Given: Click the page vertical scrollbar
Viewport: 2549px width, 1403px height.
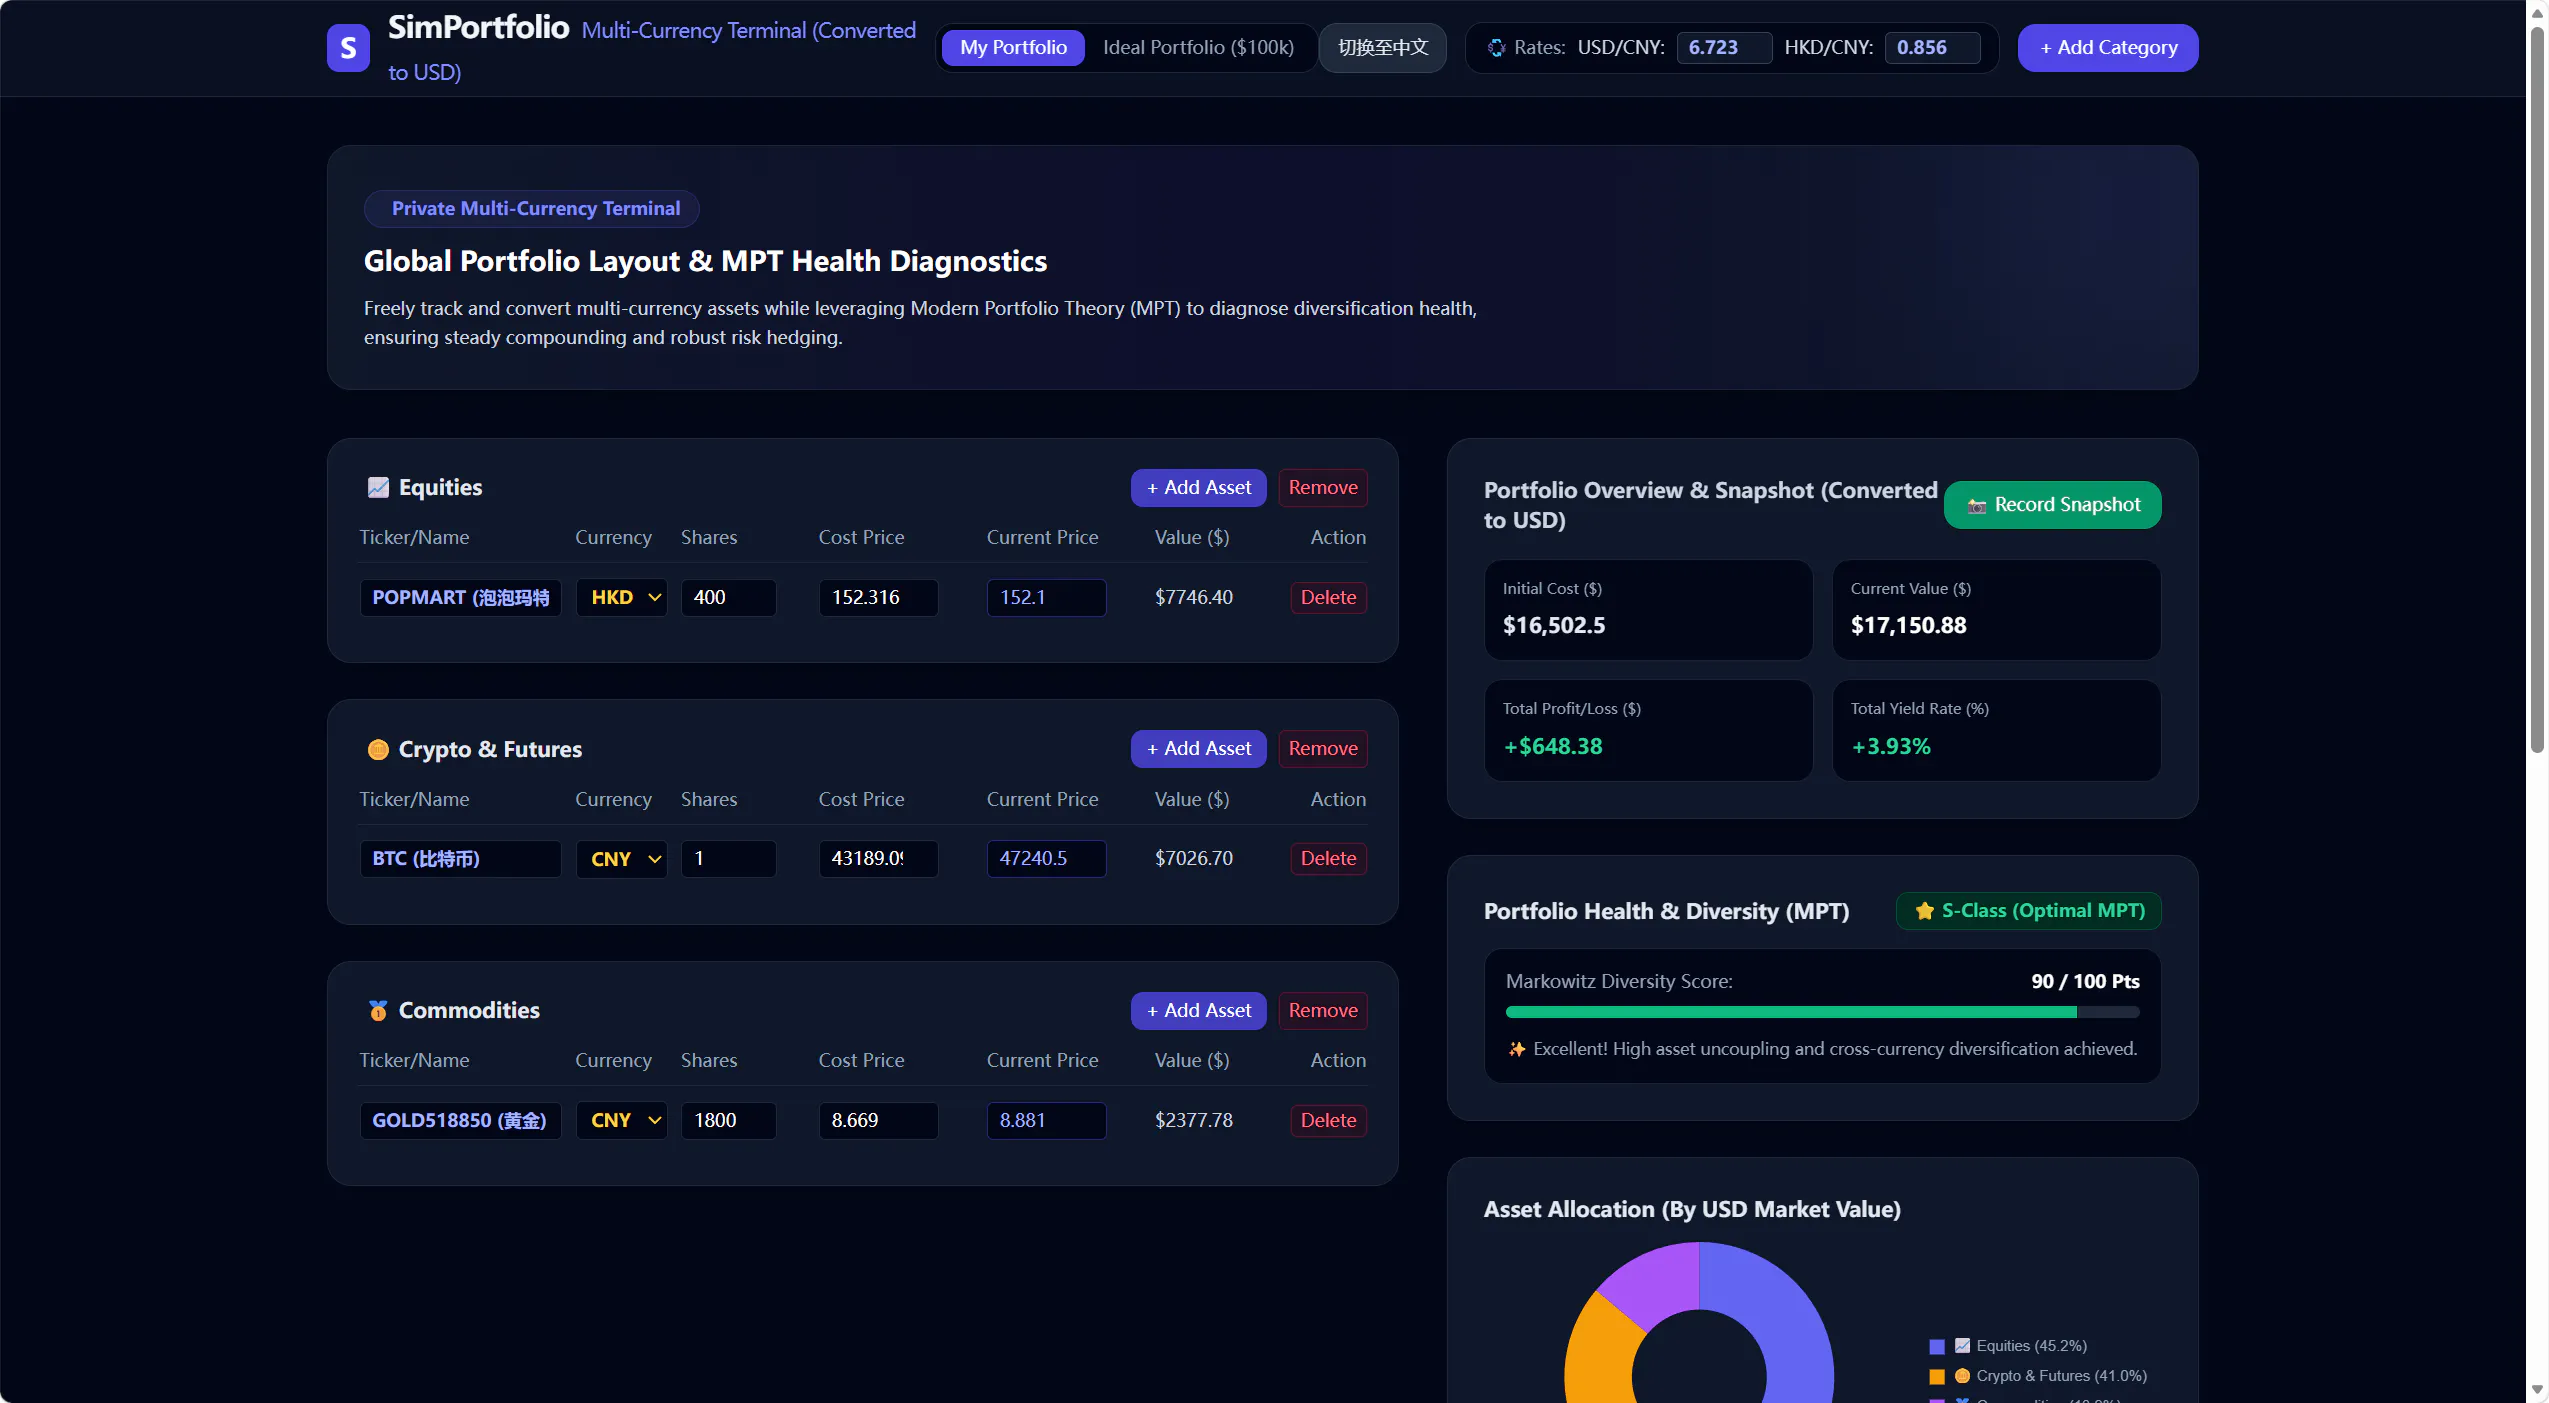Looking at the screenshot, I should [x=2537, y=390].
